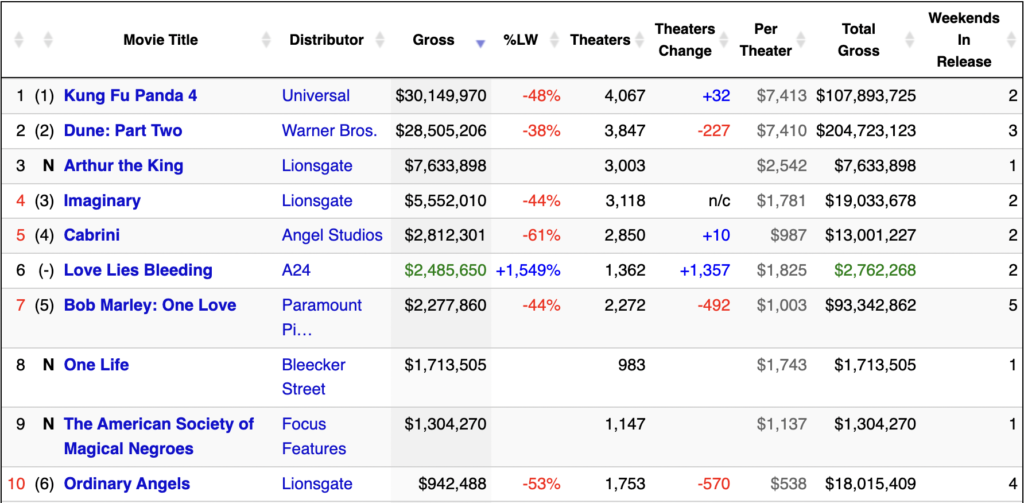Screen dimensions: 1024x503
Task: Sort table by Theaters Change column header
Action: (x=685, y=40)
